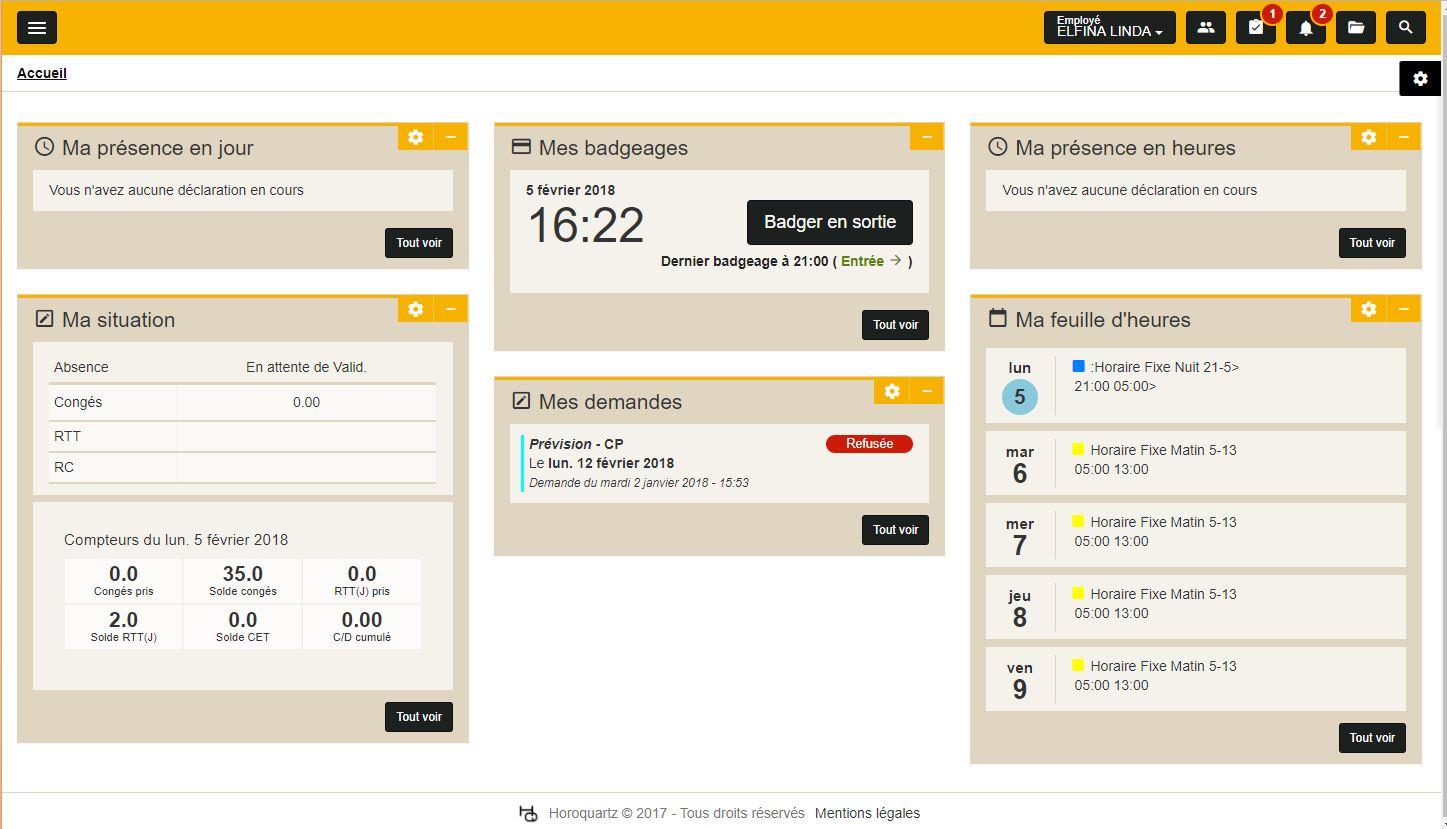
Task: Open settings gear of 'Mes demandes' widget
Action: coord(891,391)
